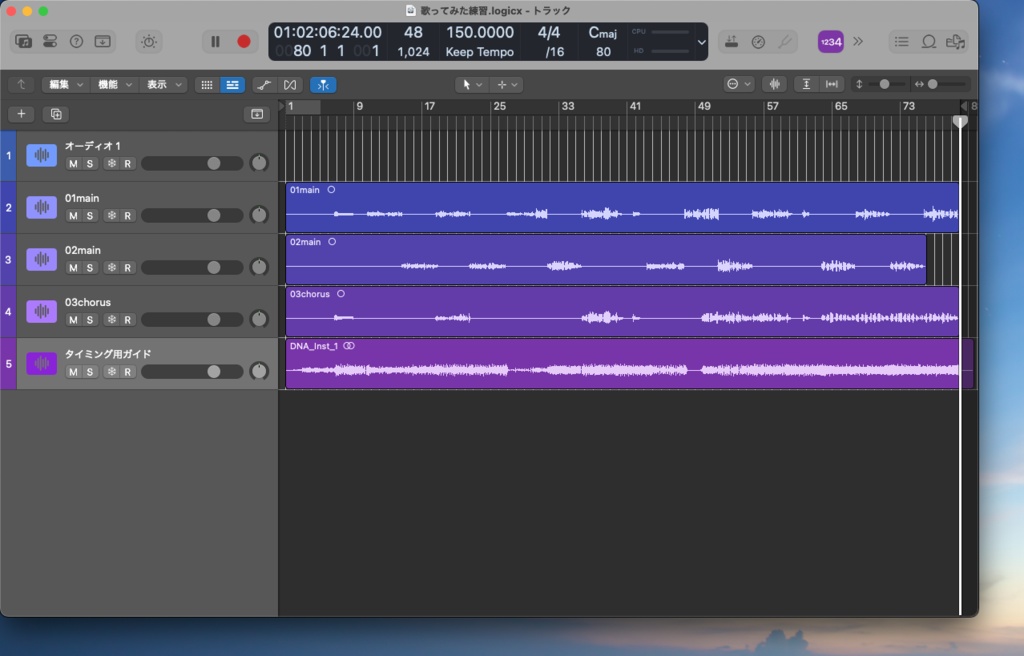Select the DNA_Inst_1 audio region
Screen dimensions: 1024x656
(630, 363)
